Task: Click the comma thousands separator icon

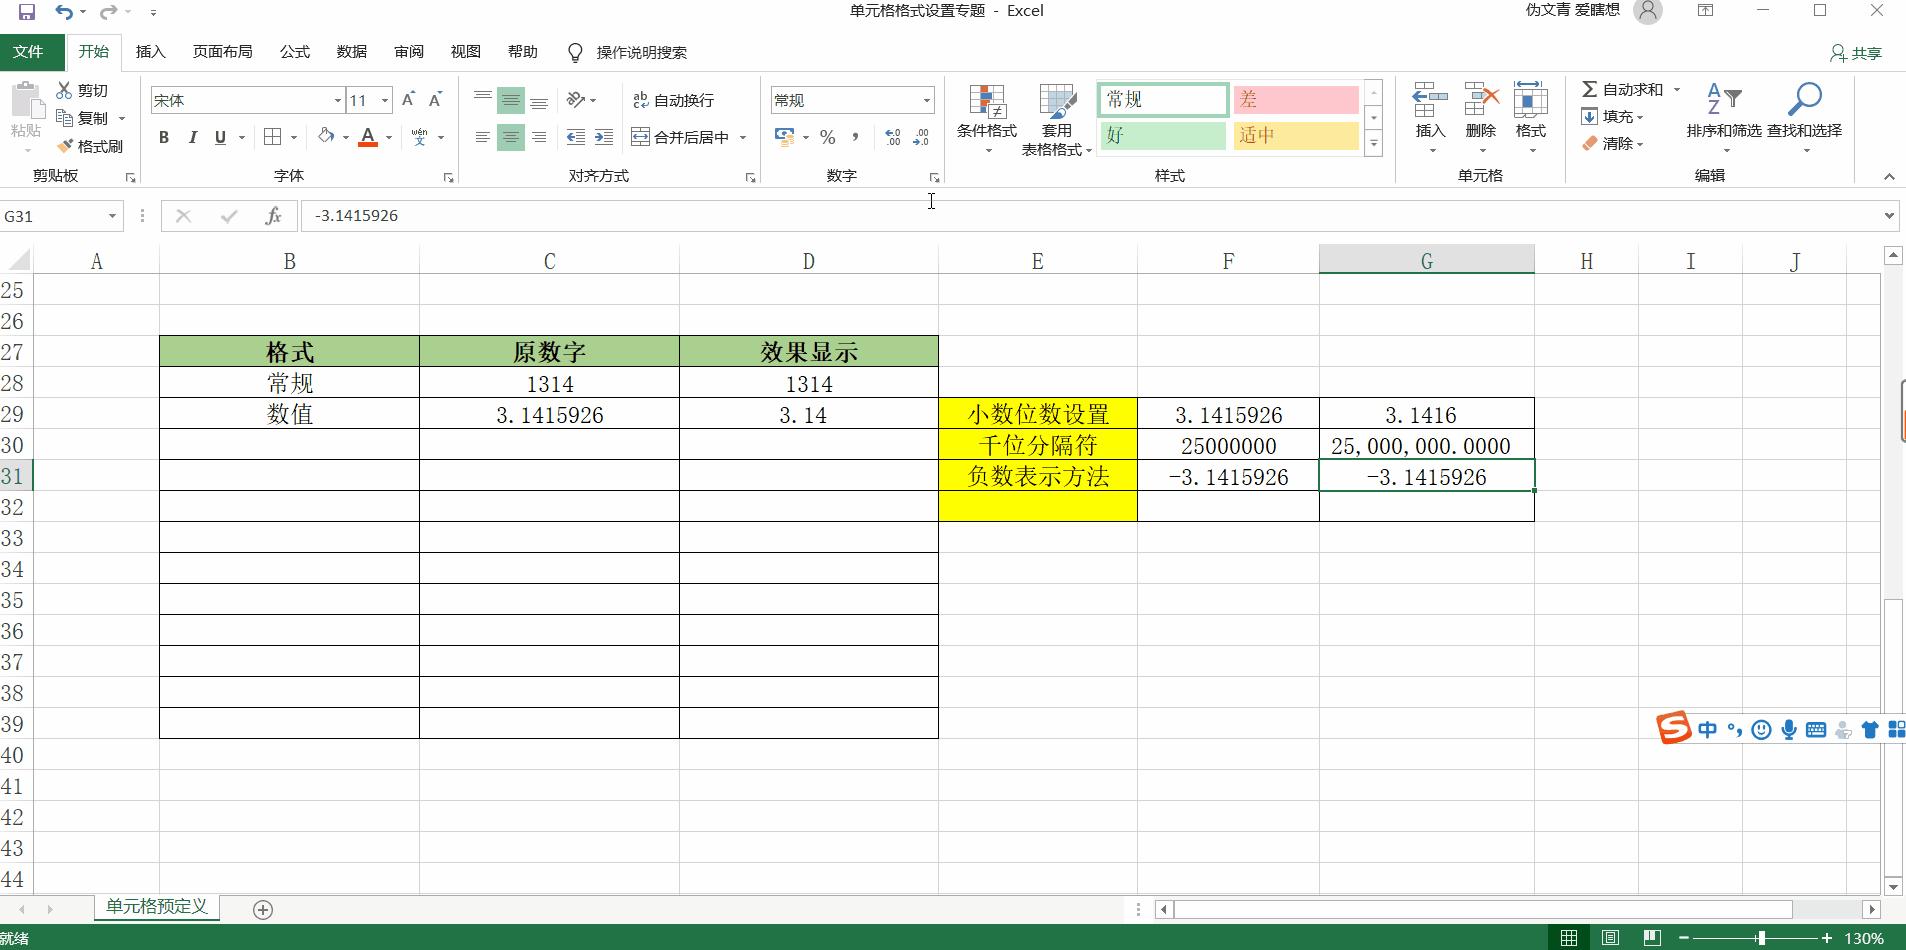Action: (x=856, y=137)
